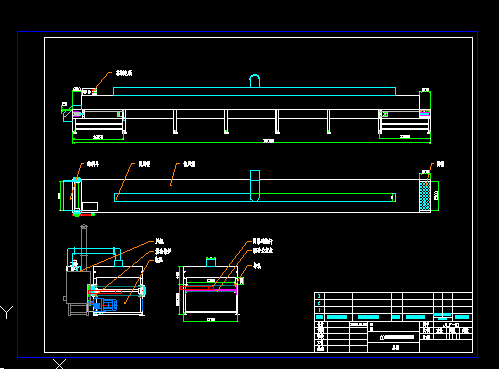499x369 pixels.
Task: Click the title block's center drawing-name cell
Action: point(393,337)
